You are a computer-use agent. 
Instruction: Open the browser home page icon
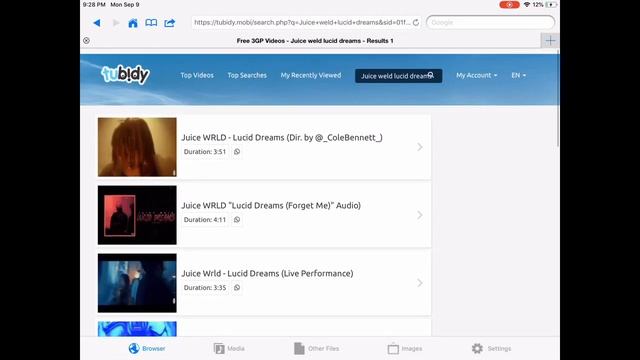click(x=133, y=23)
